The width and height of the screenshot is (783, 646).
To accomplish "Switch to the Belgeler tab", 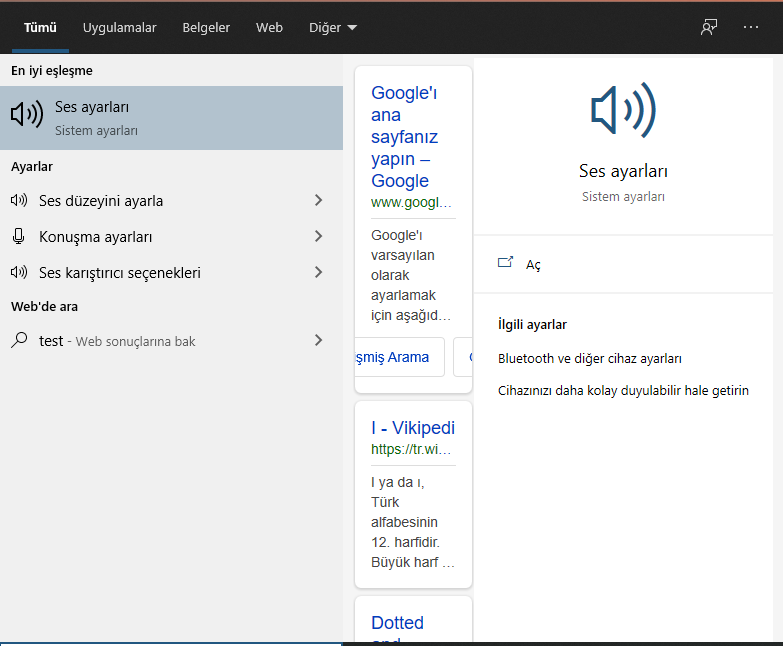I will 206,28.
